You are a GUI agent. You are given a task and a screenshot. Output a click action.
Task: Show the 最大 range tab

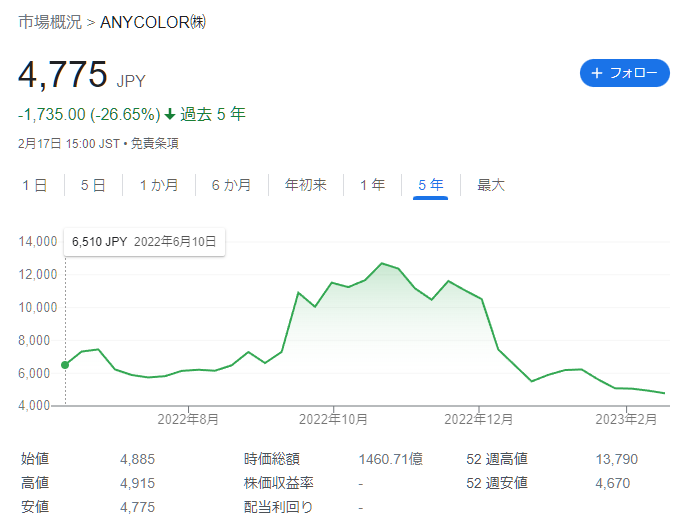[x=491, y=185]
